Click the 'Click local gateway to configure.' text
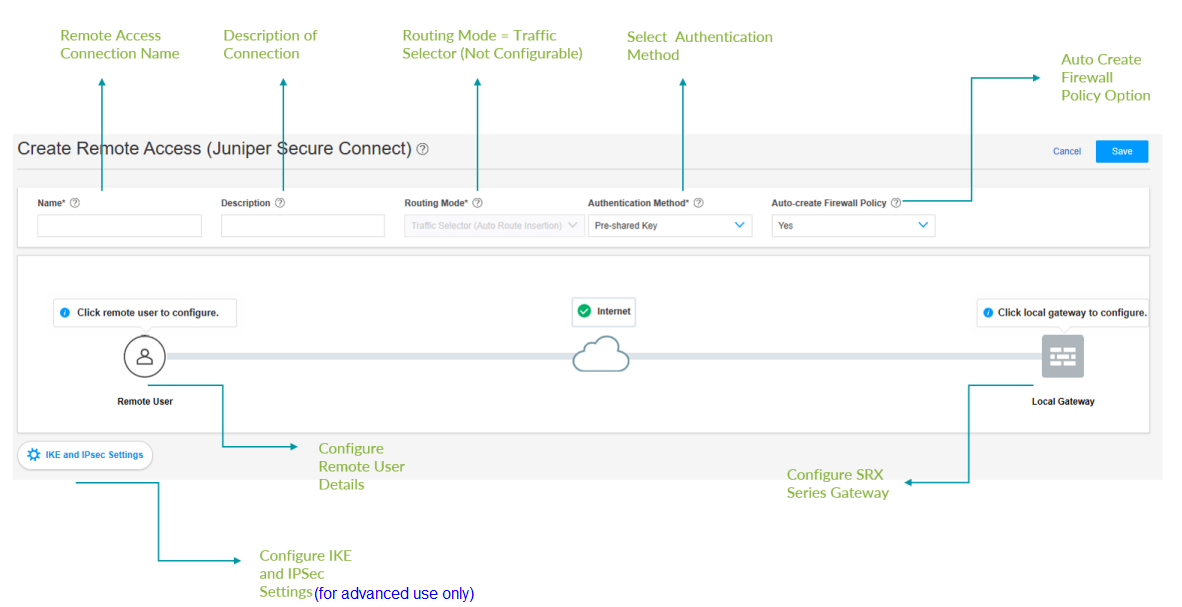 (x=1072, y=312)
